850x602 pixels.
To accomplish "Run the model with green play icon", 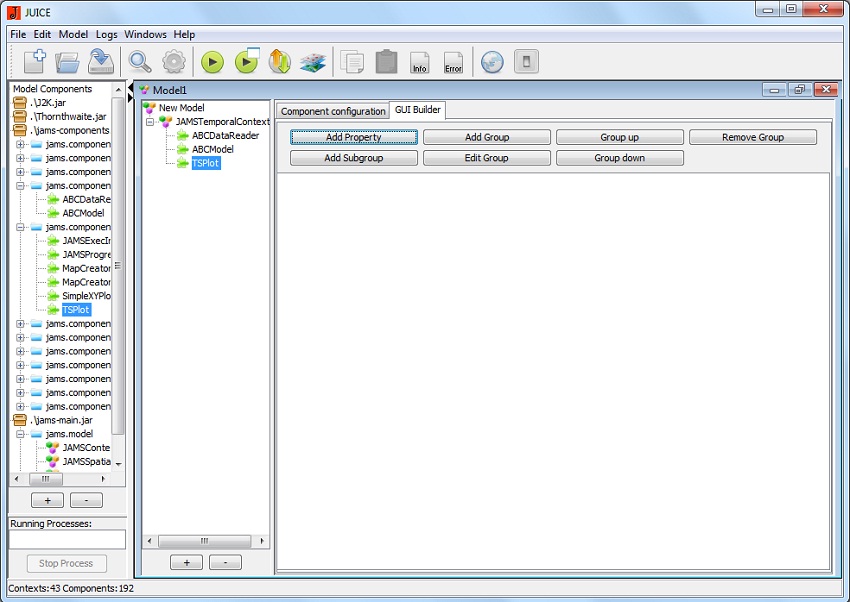I will click(212, 62).
